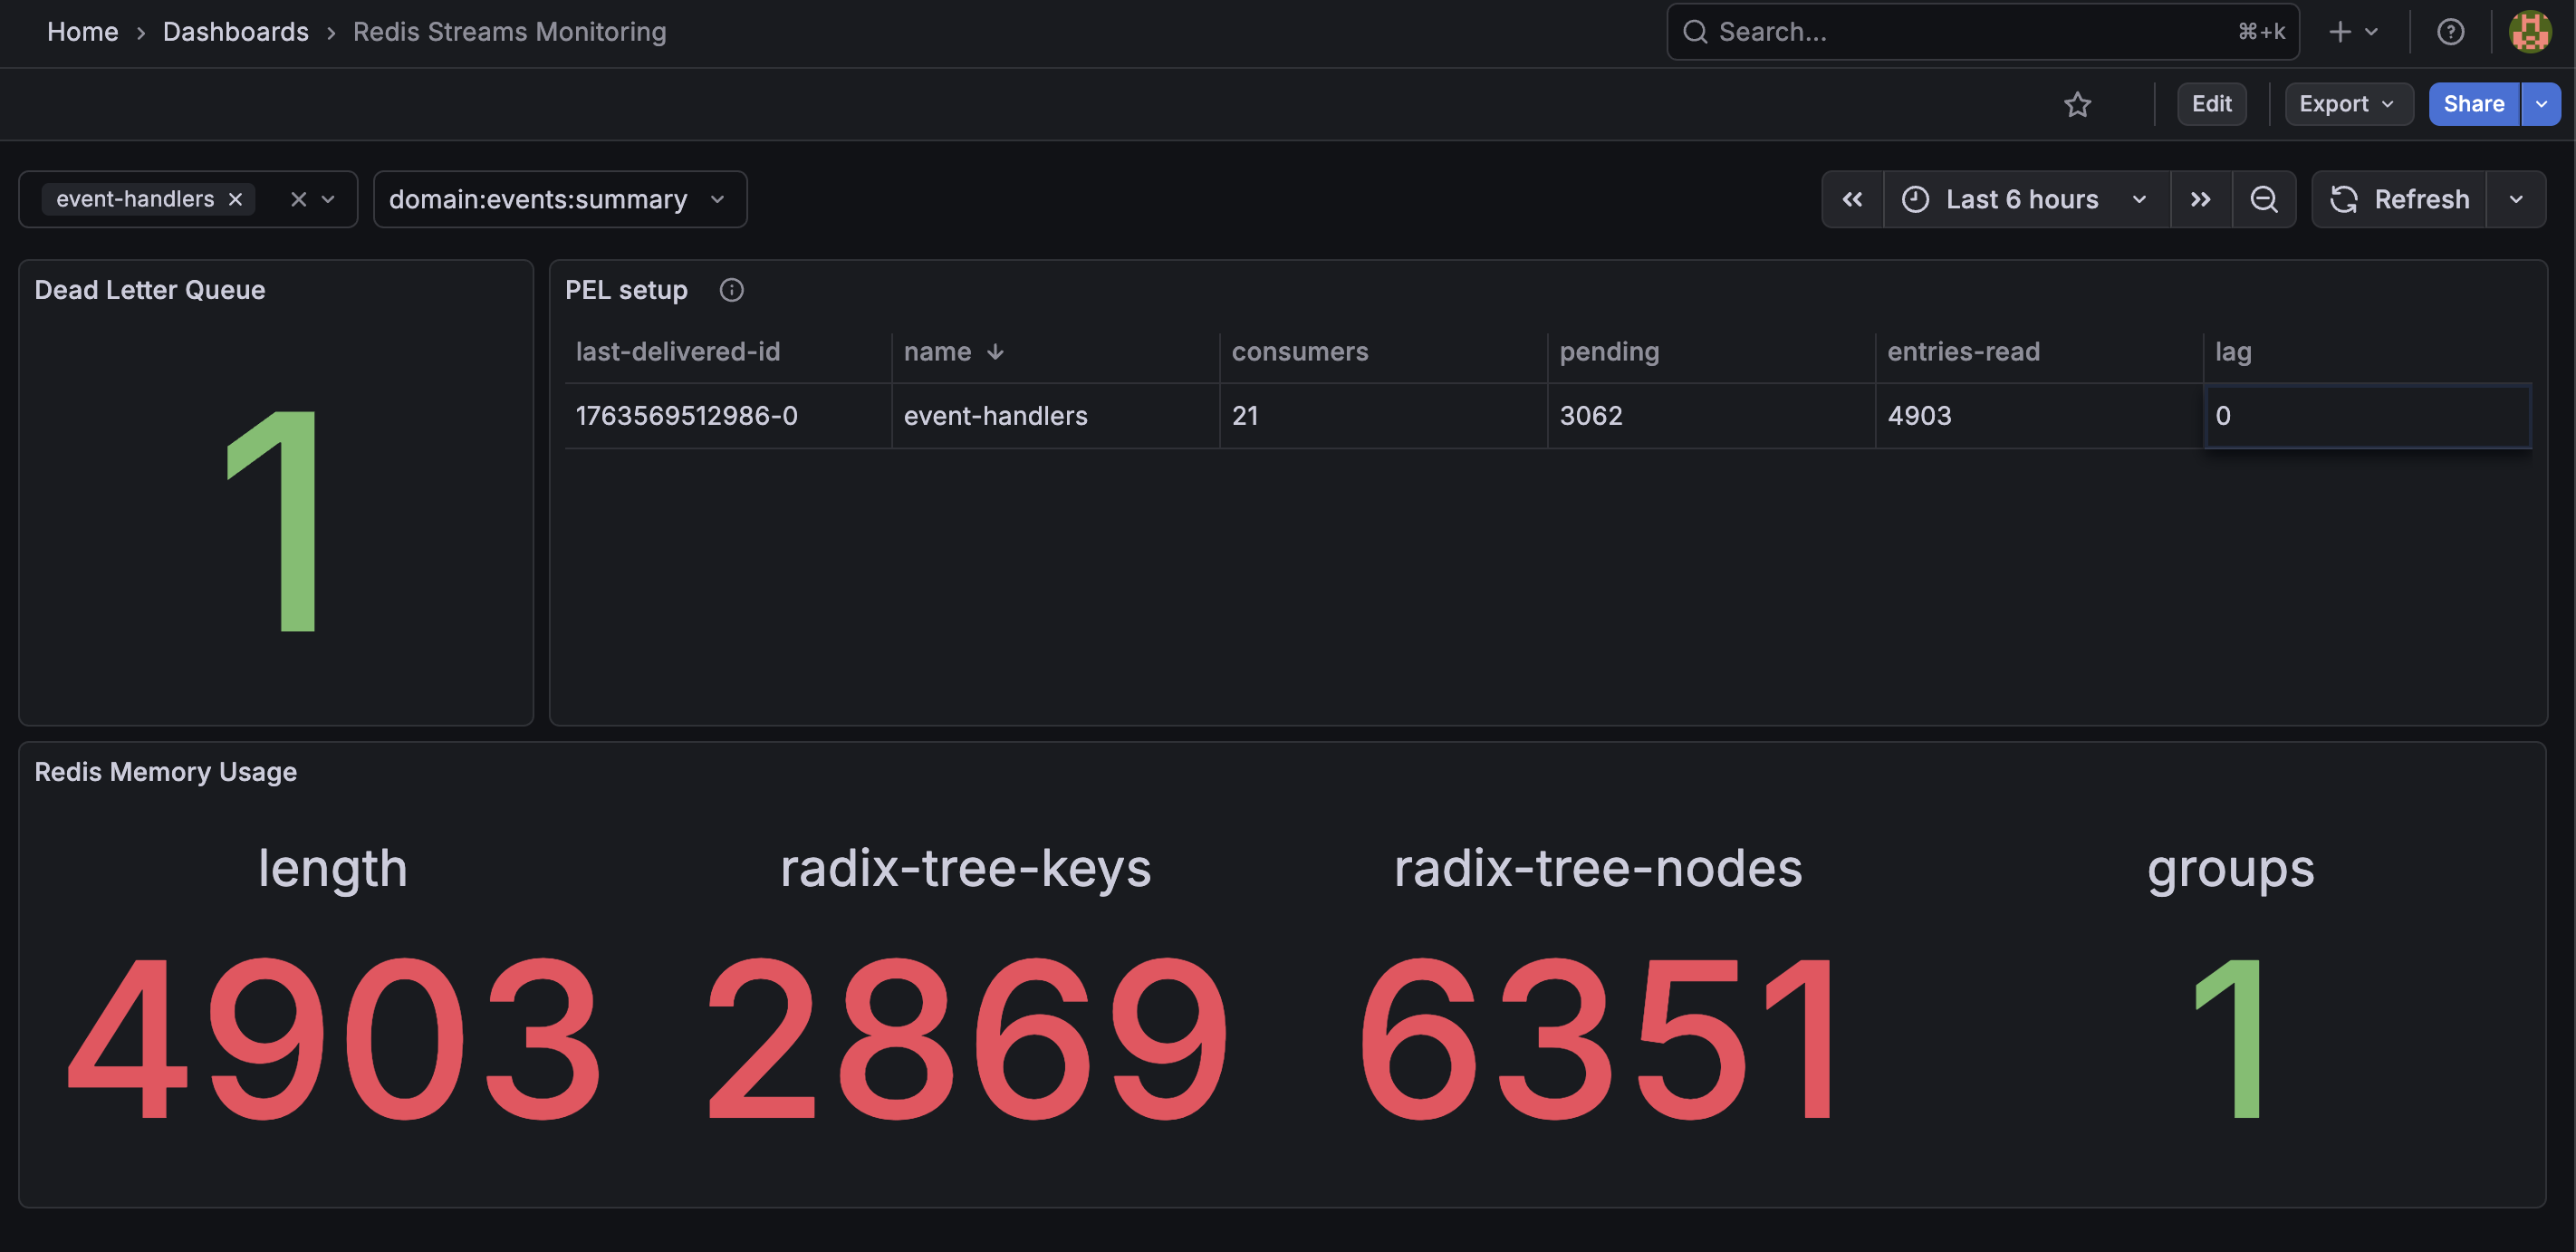This screenshot has height=1252, width=2576.
Task: Remove the event-handlers filter tag
Action: click(x=236, y=199)
